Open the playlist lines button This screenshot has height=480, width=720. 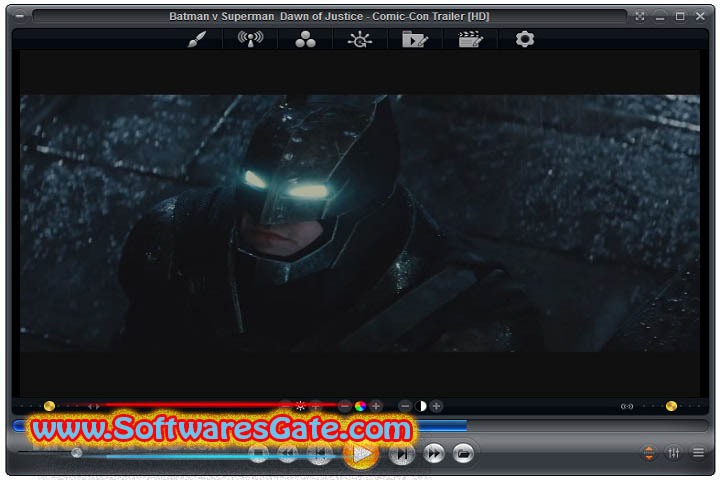pos(698,453)
